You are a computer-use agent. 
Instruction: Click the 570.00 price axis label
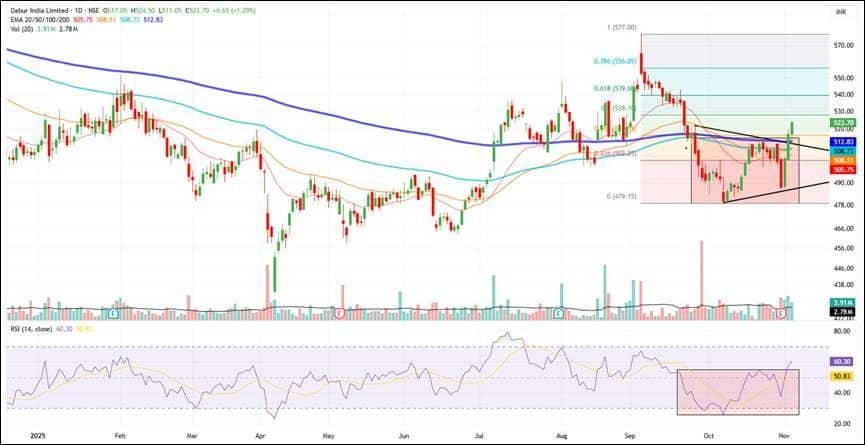coord(842,46)
